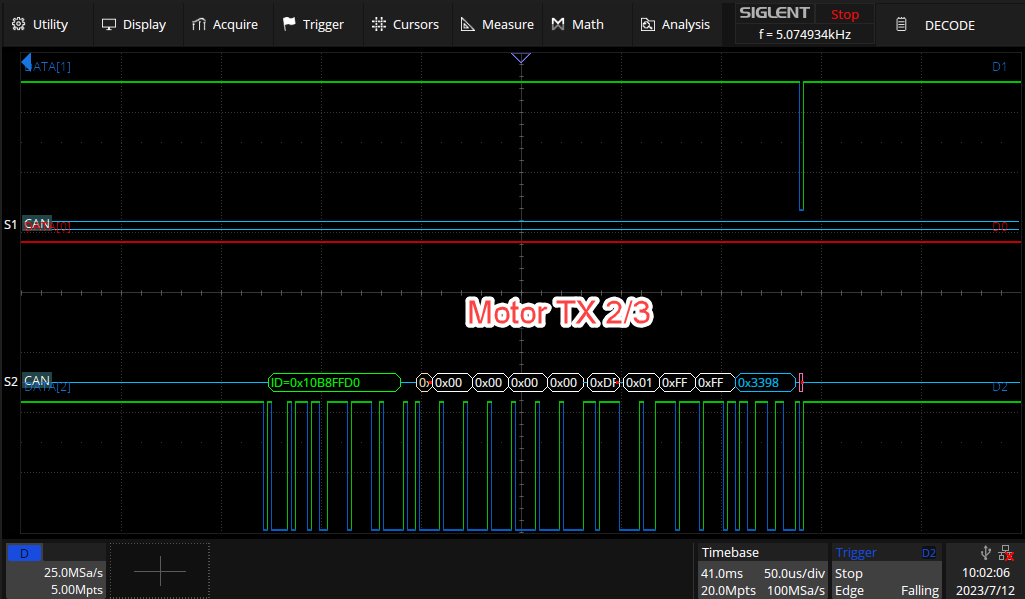This screenshot has height=599, width=1025.
Task: Click the trigger position triangle marker
Action: (x=521, y=58)
